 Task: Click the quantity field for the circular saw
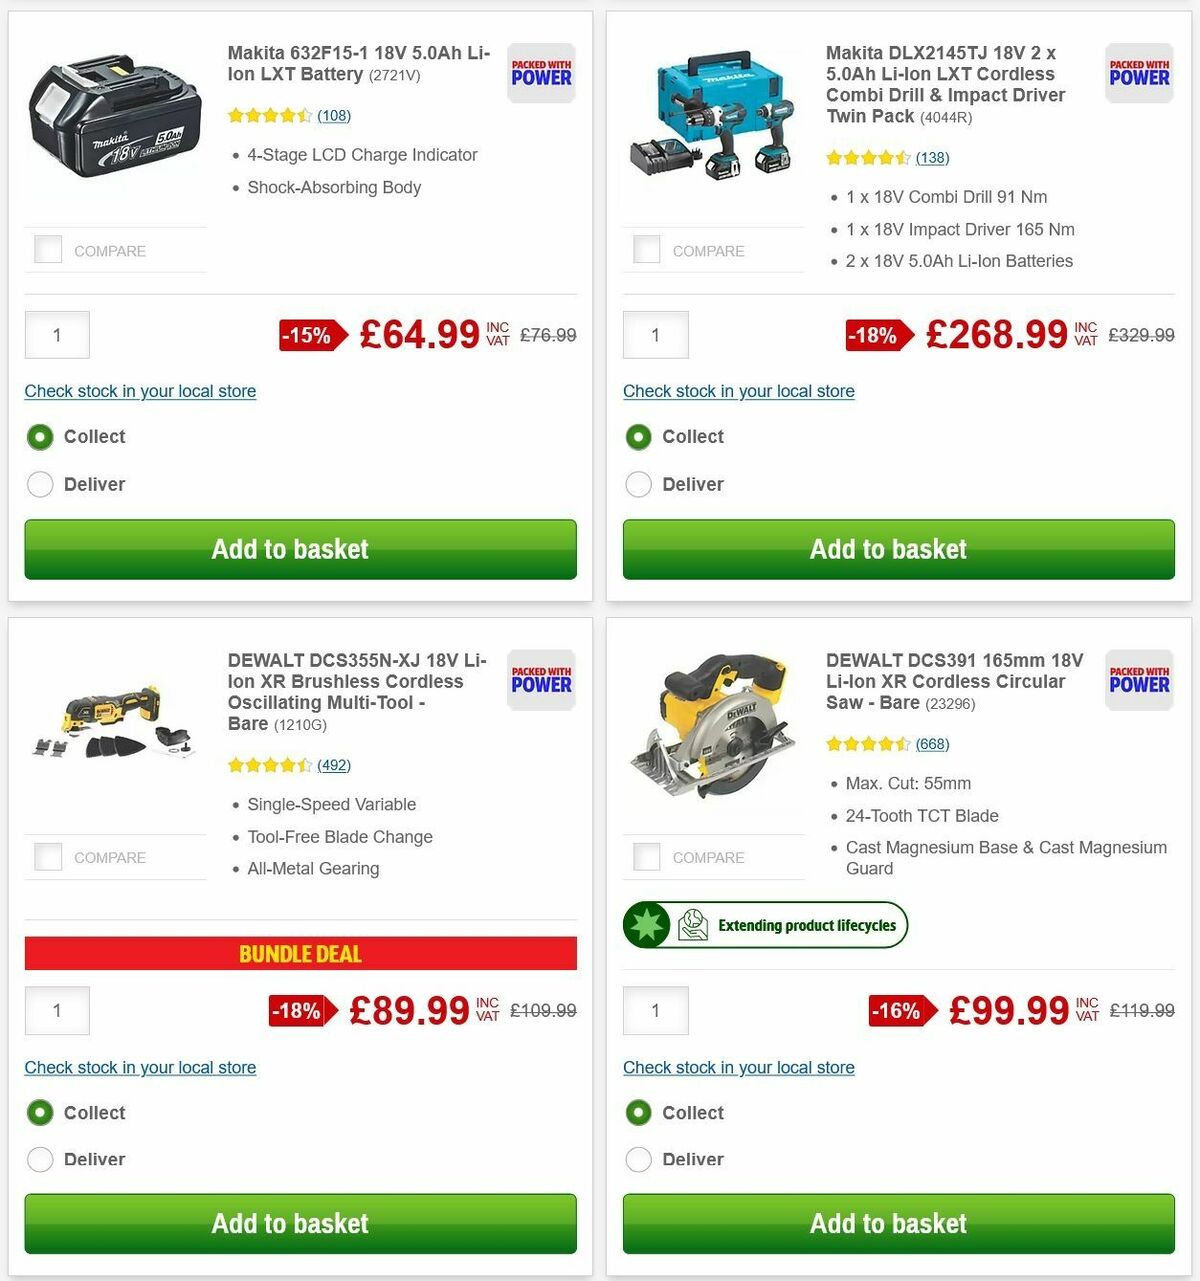click(x=655, y=1010)
